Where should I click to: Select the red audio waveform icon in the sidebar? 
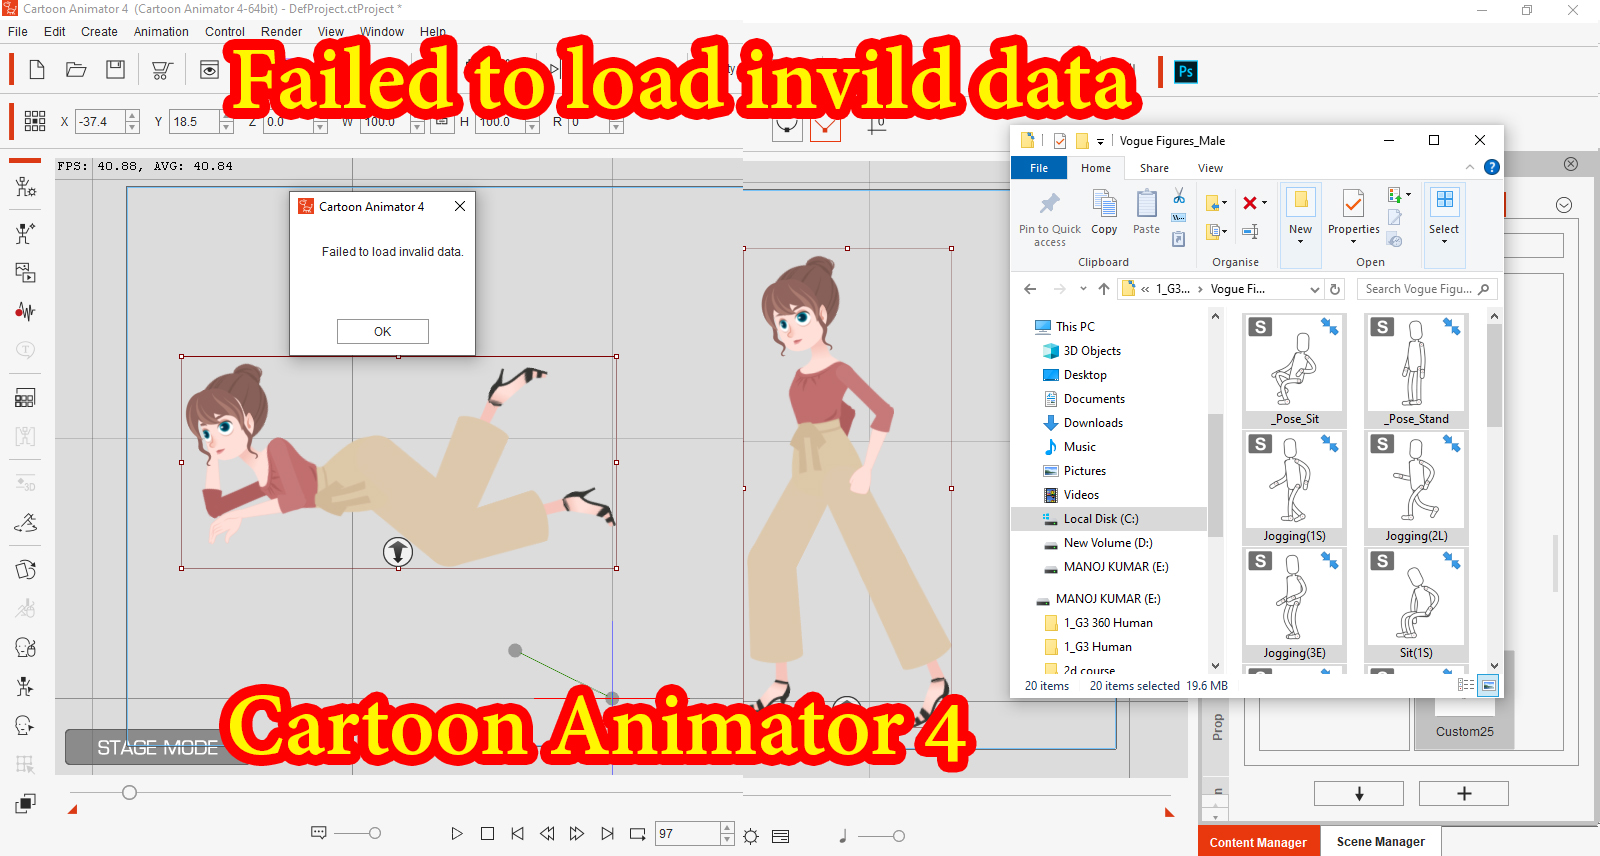click(25, 311)
